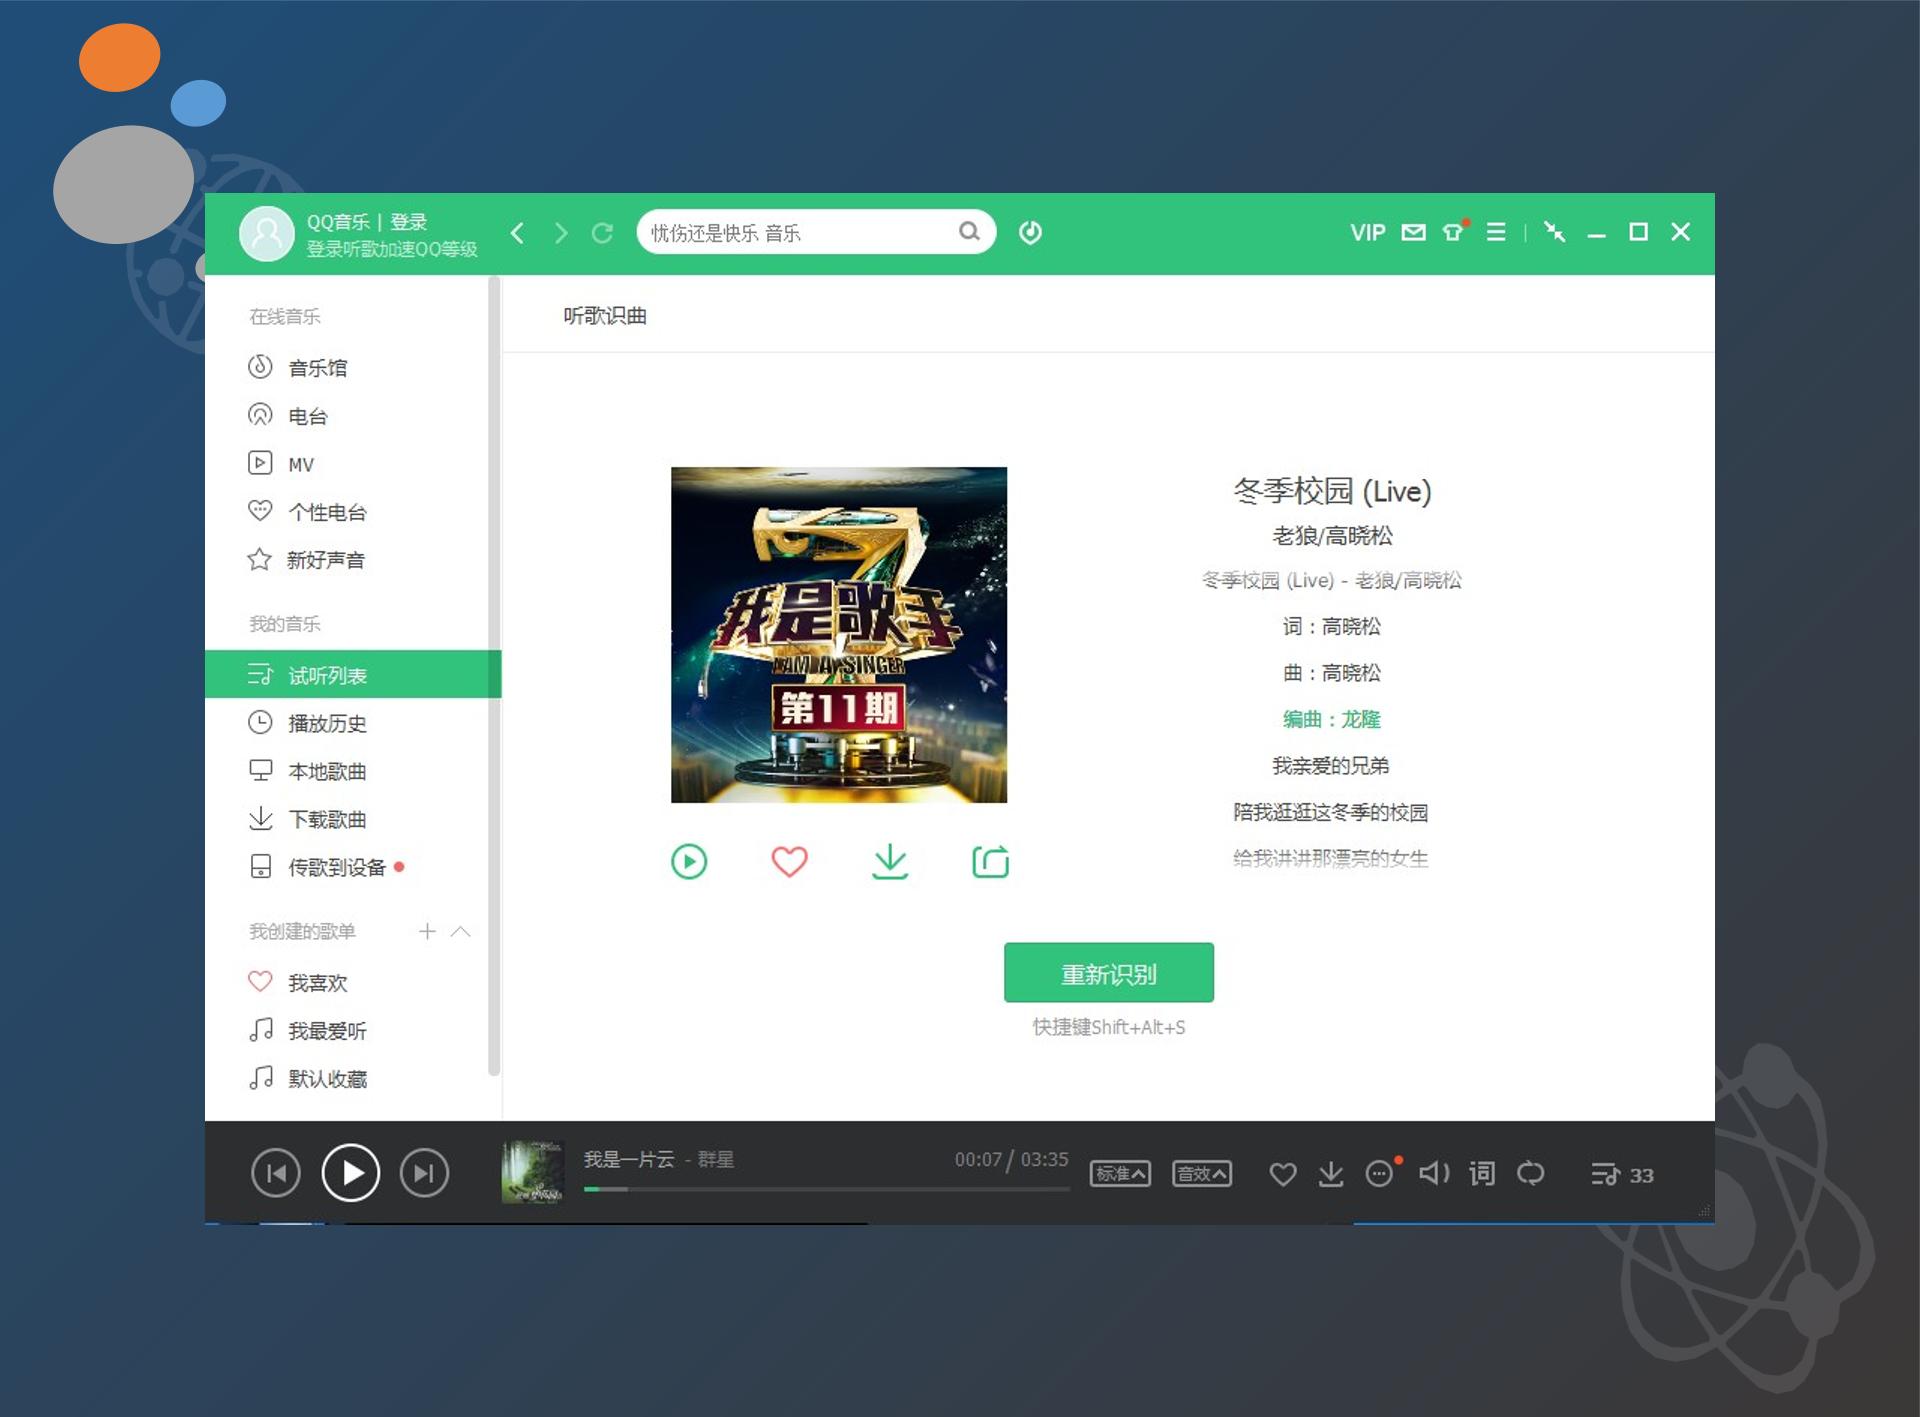This screenshot has height=1417, width=1920.
Task: Expand the 标准 audio quality dropdown
Action: (1120, 1174)
